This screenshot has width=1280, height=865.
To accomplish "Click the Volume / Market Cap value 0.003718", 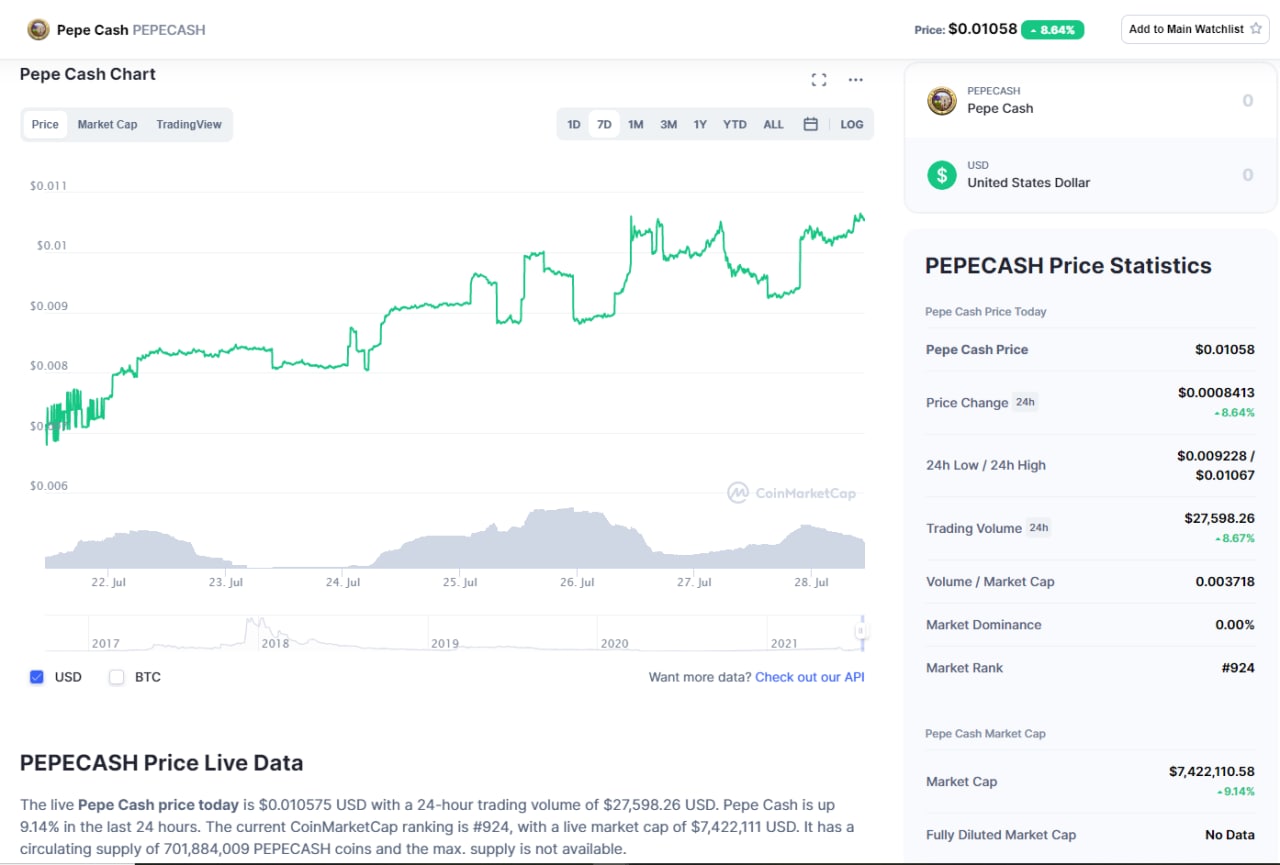I will (x=1225, y=581).
